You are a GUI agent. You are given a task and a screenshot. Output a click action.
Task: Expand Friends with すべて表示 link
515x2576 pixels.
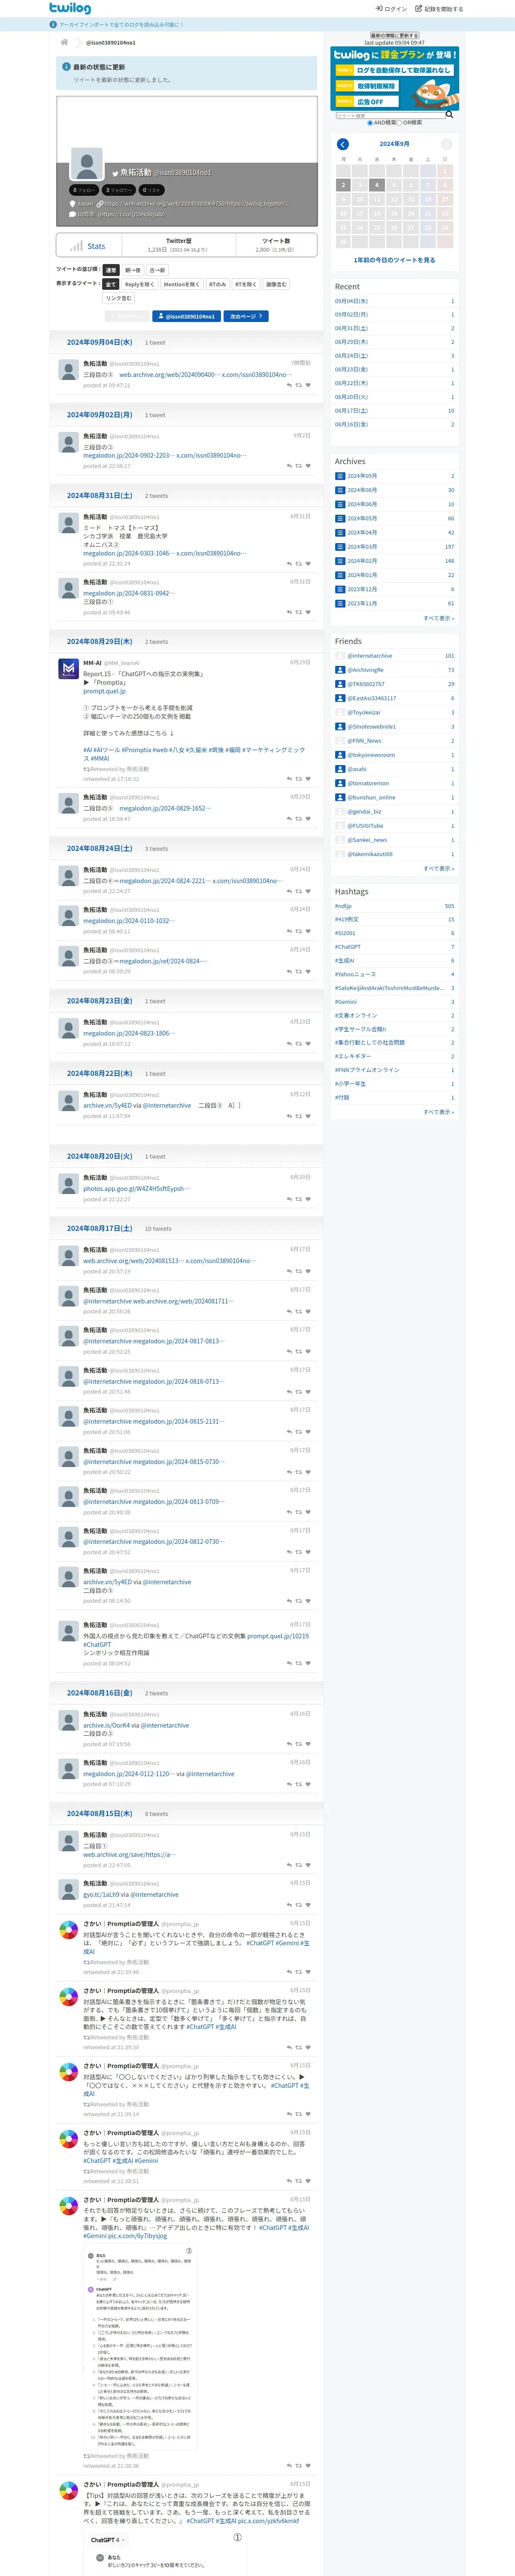438,868
